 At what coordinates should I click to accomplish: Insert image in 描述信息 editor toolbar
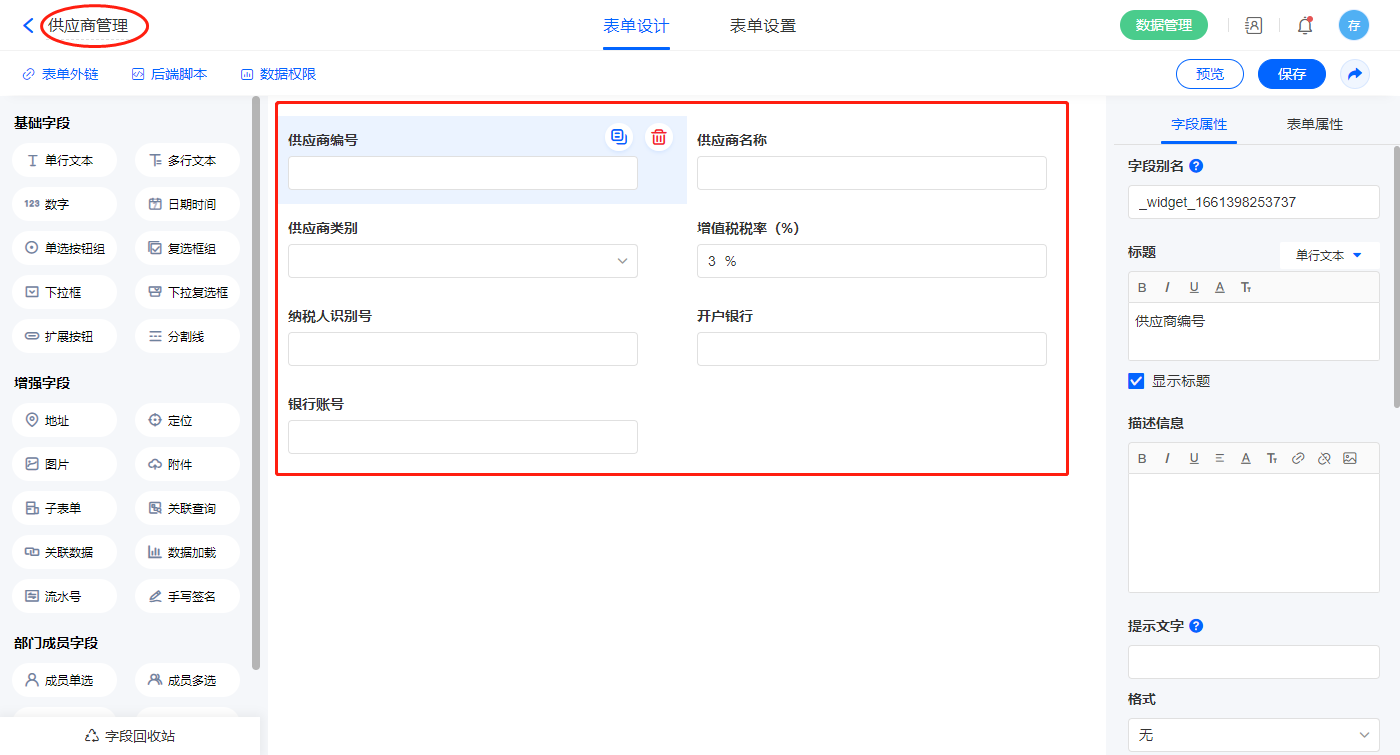click(1350, 459)
